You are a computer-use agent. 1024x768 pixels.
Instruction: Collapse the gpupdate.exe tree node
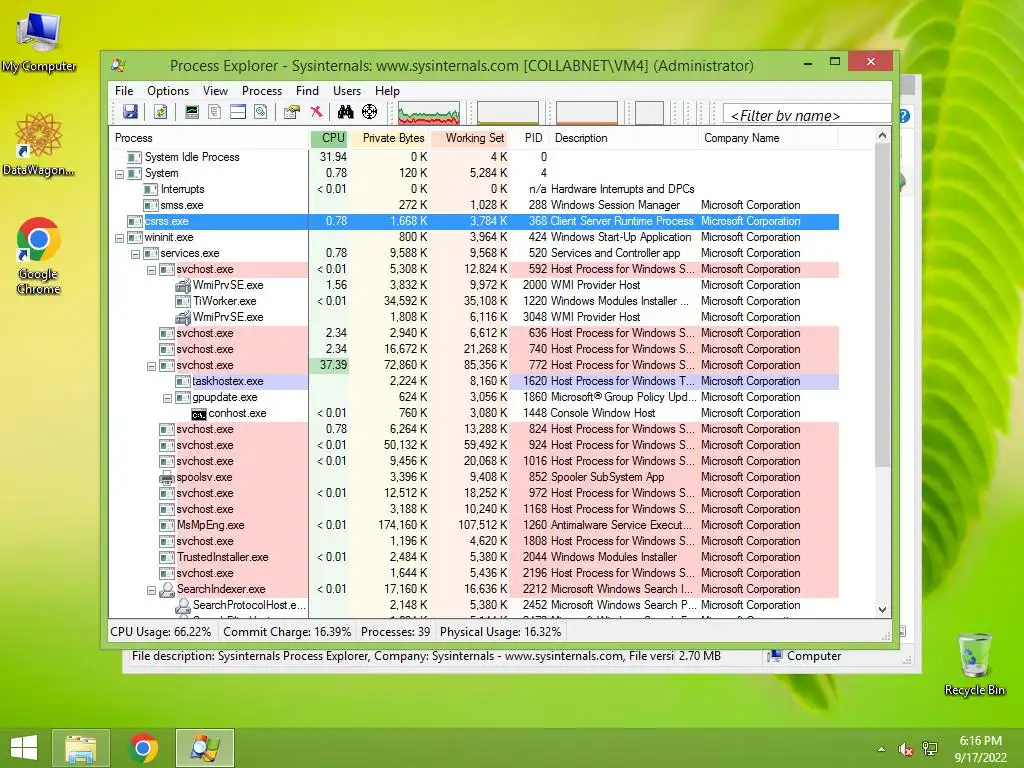(x=167, y=398)
